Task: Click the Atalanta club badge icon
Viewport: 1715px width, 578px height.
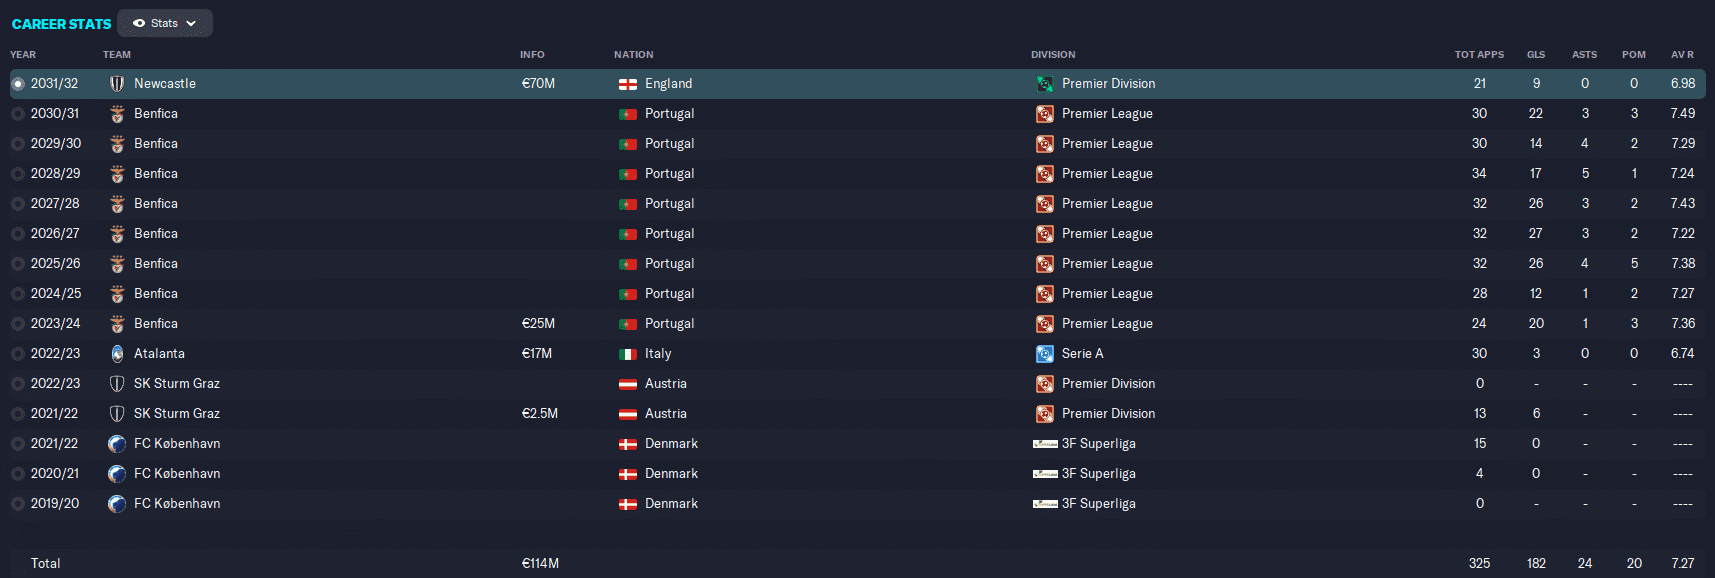Action: (117, 354)
